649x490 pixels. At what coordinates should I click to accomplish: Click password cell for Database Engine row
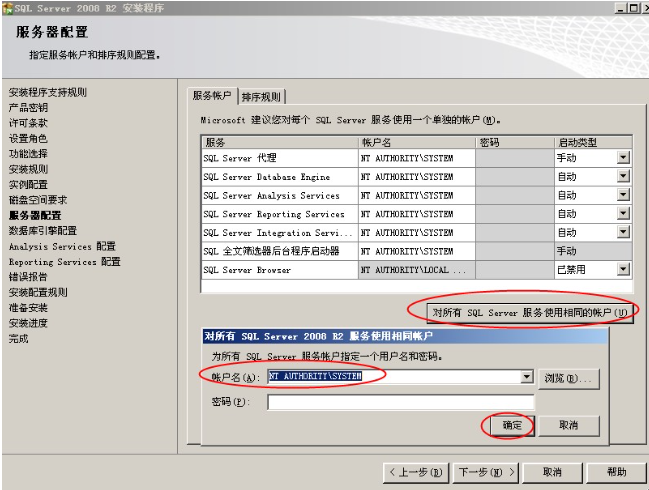click(x=515, y=177)
